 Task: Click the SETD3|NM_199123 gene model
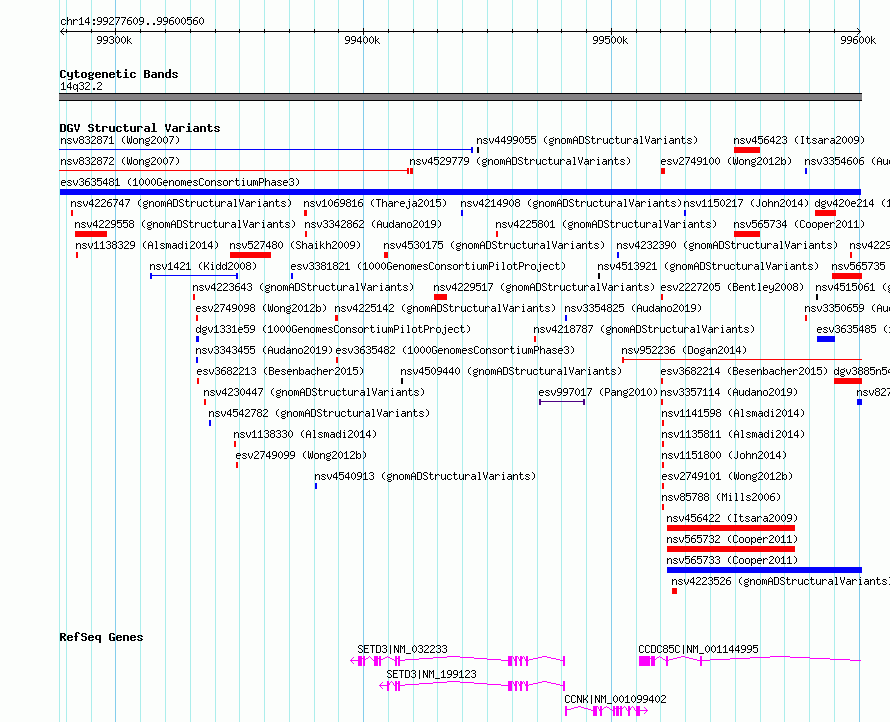472,686
